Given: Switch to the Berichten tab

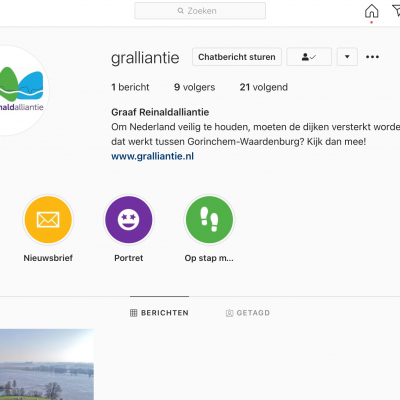Looking at the screenshot, I should pyautogui.click(x=159, y=313).
